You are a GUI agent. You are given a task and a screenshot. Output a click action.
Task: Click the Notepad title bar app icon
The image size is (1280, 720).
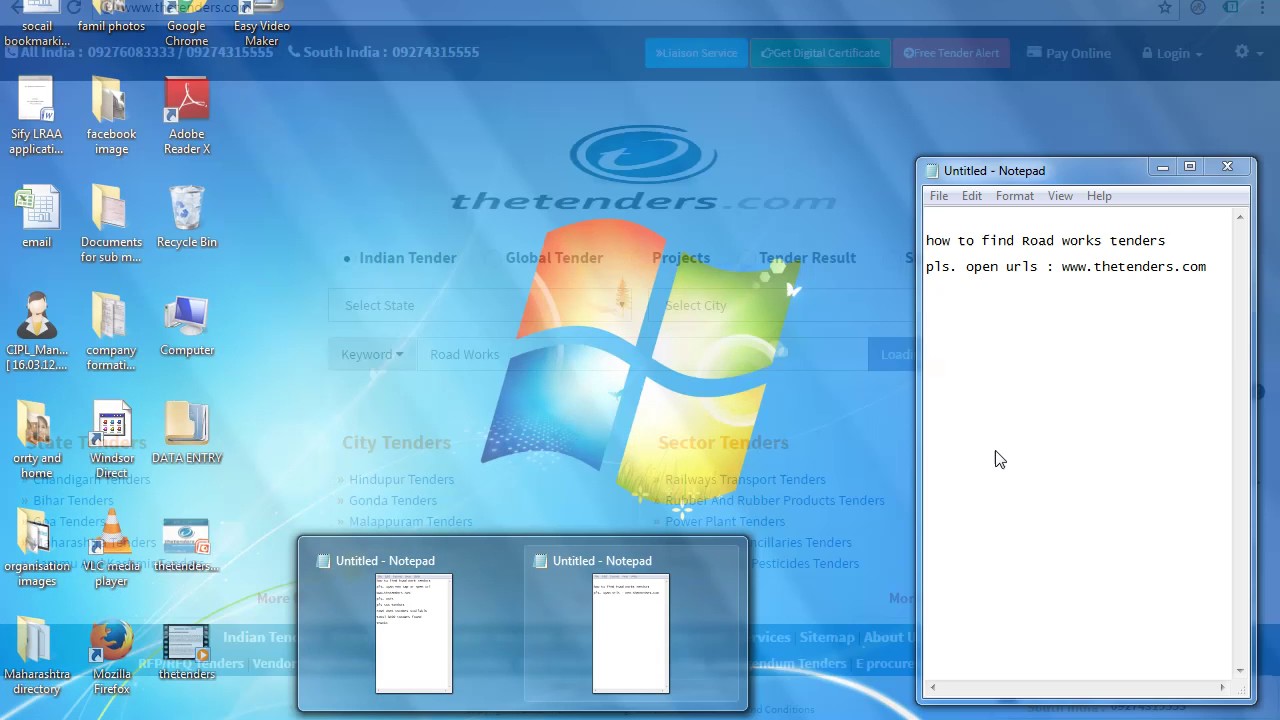(932, 171)
